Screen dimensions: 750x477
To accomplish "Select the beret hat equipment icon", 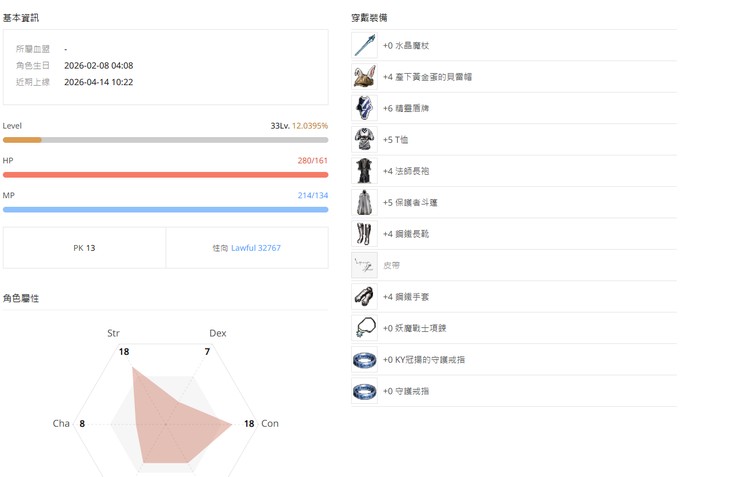I will pos(364,77).
